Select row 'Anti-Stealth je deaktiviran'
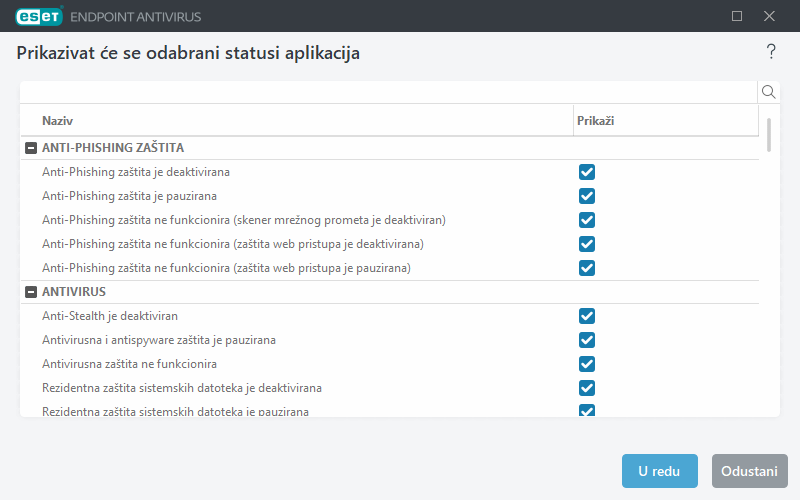 coord(390,316)
